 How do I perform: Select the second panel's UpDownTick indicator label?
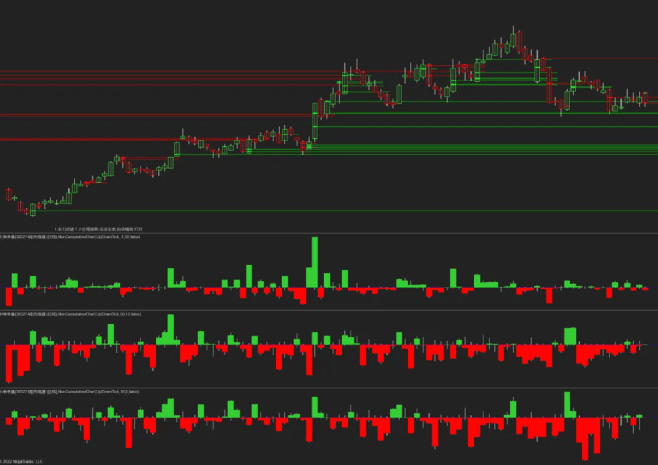(x=70, y=314)
